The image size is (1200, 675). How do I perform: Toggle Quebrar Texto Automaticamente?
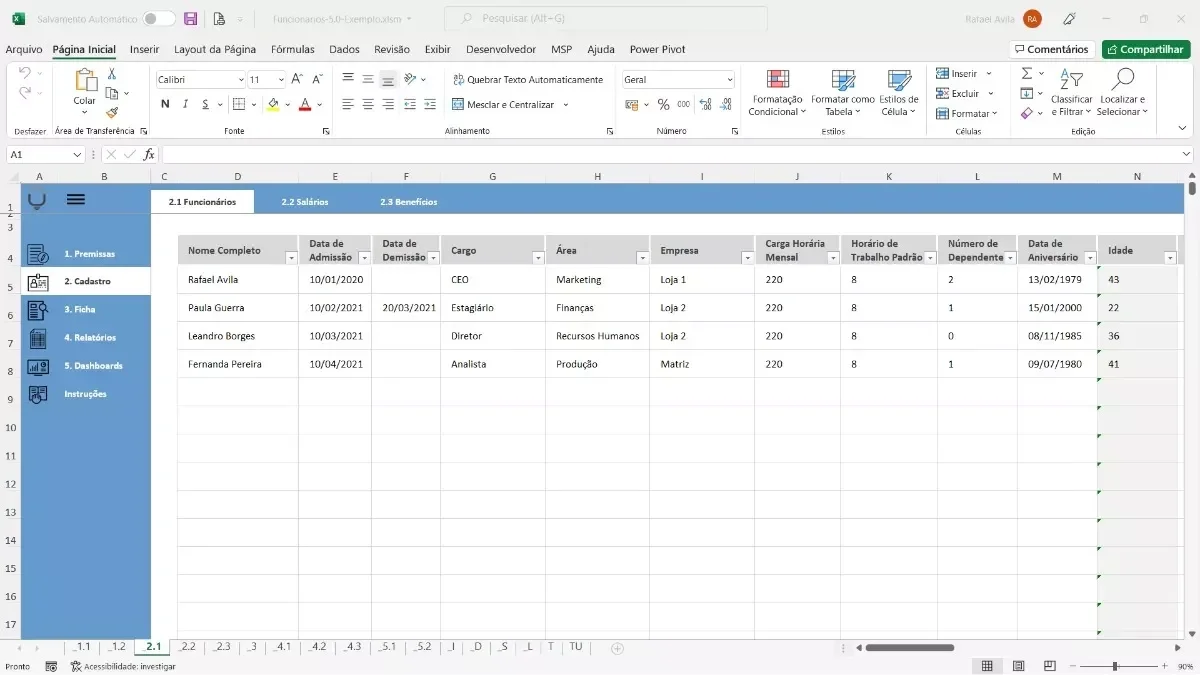(x=528, y=80)
